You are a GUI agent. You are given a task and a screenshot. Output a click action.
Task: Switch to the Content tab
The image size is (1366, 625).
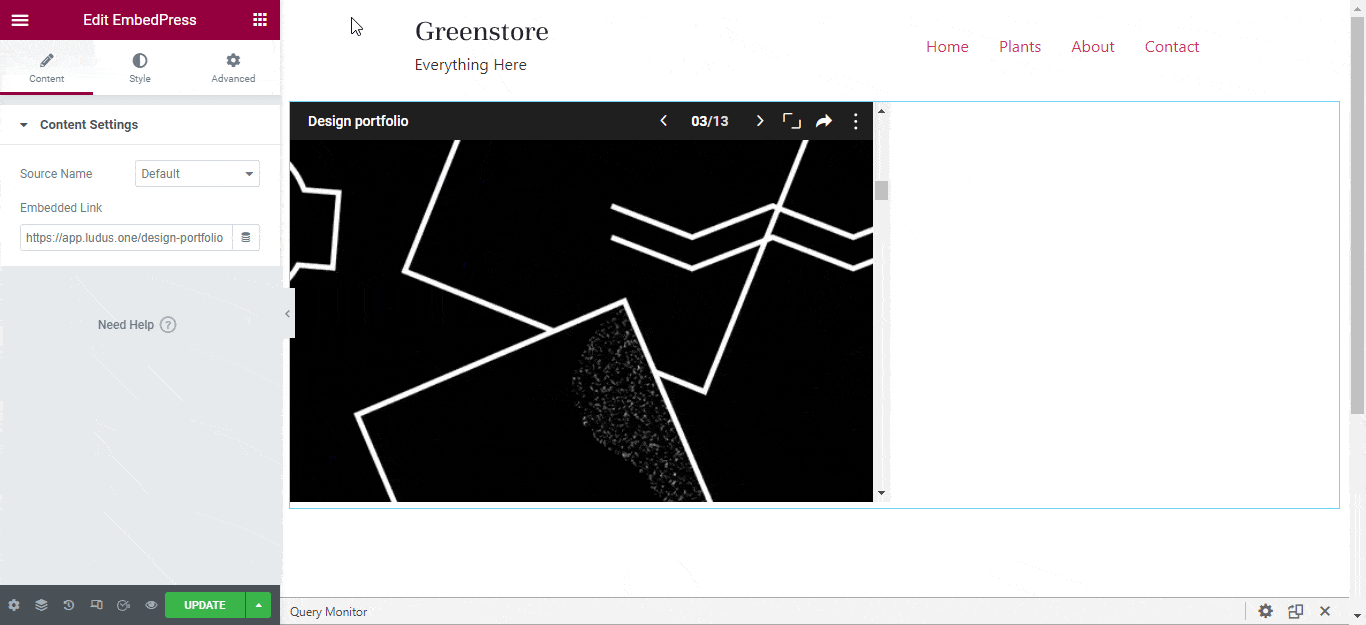[47, 68]
